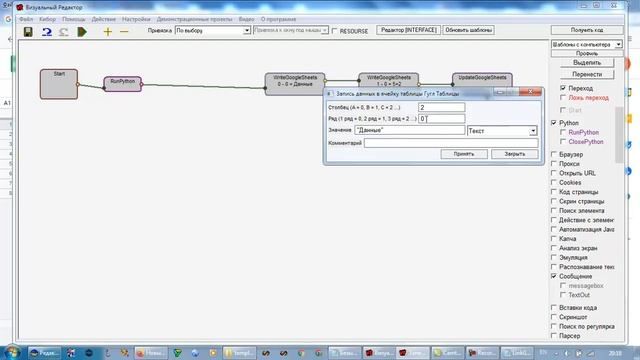Click Принять in the dialog
Image resolution: width=640 pixels, height=360 pixels.
(464, 154)
